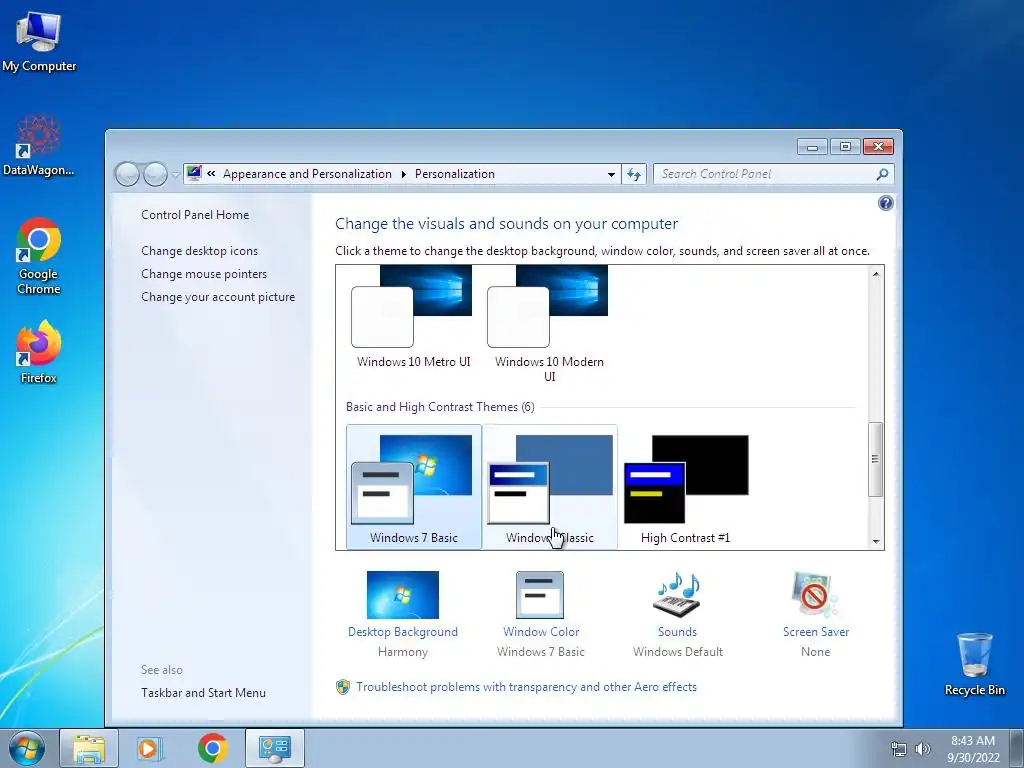Open Desktop Background settings icon

pos(403,595)
